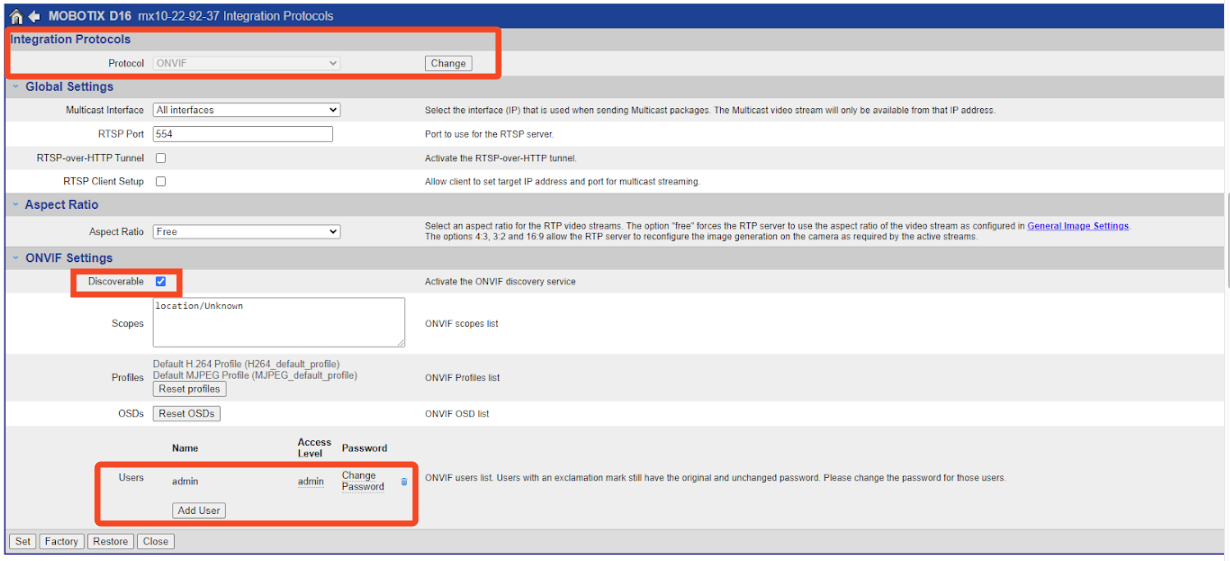Image resolution: width=1230 pixels, height=561 pixels.
Task: Delete the admin user via trash icon
Action: (404, 482)
